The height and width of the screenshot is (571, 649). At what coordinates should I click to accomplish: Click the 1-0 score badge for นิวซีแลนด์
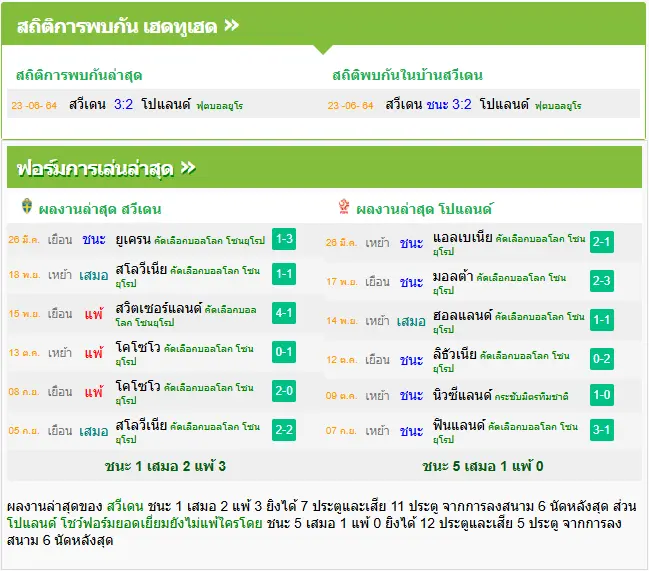click(x=601, y=395)
